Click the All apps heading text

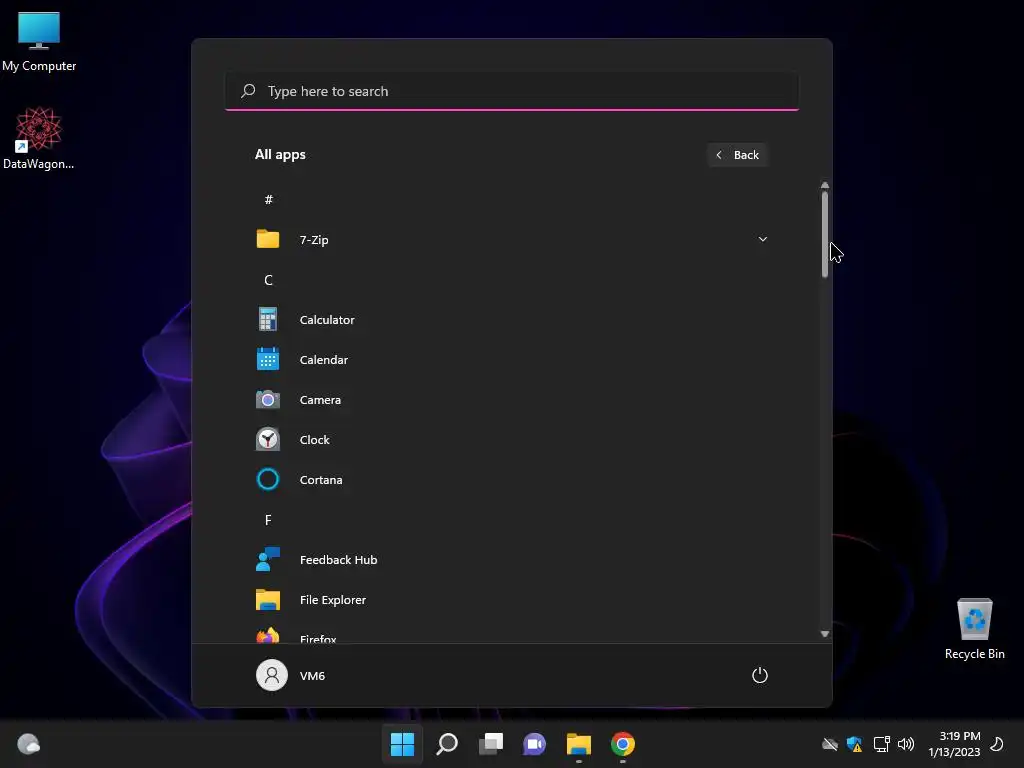pos(280,155)
